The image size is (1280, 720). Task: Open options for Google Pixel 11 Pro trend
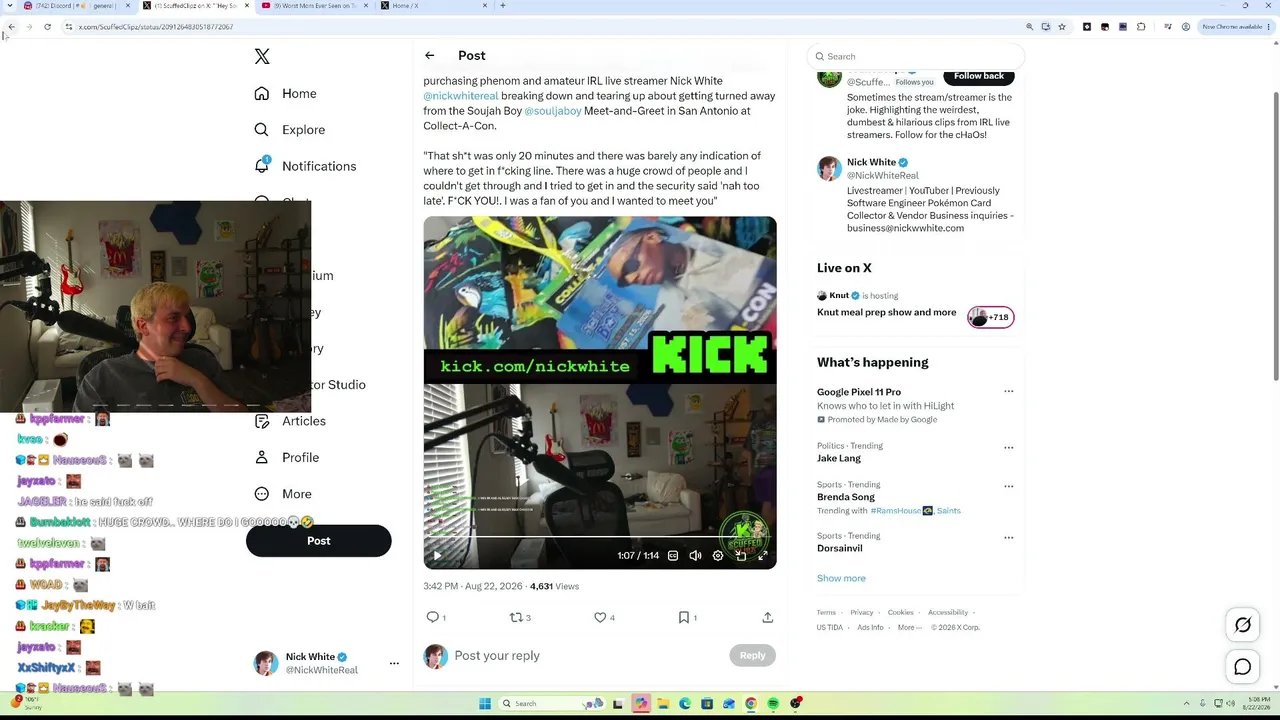point(1008,392)
